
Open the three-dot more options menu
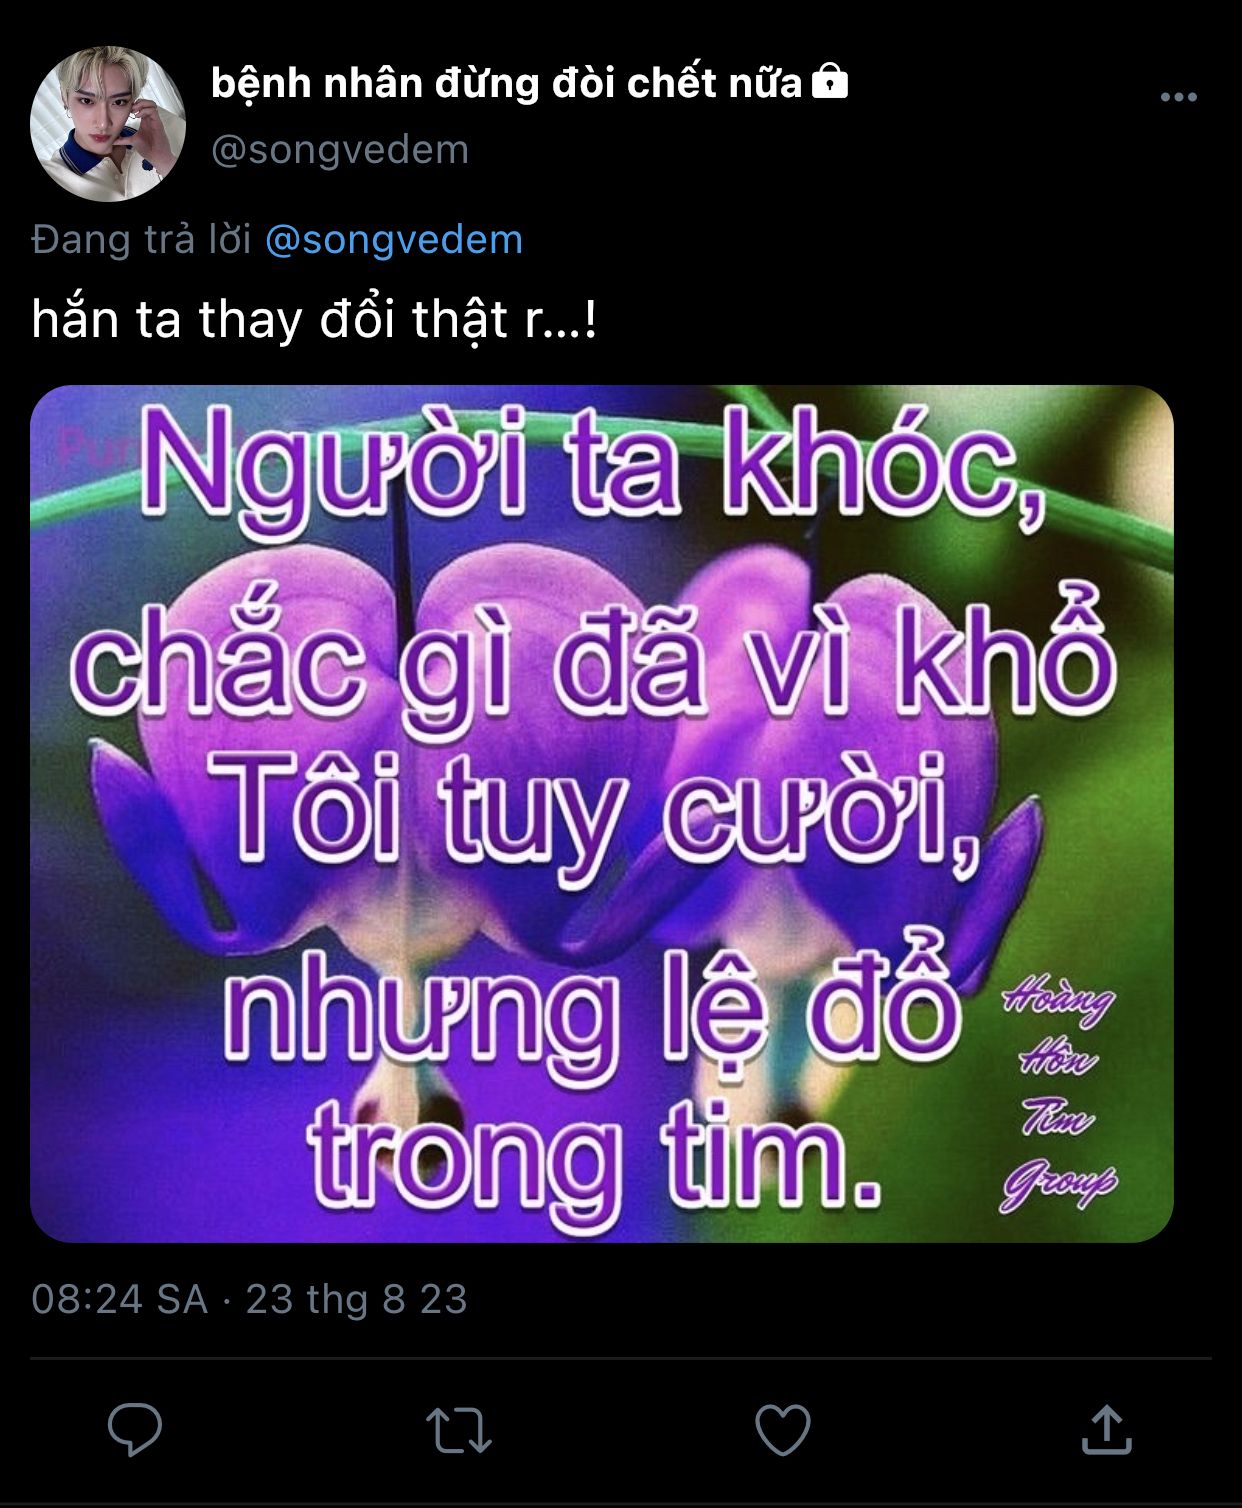coord(1179,97)
